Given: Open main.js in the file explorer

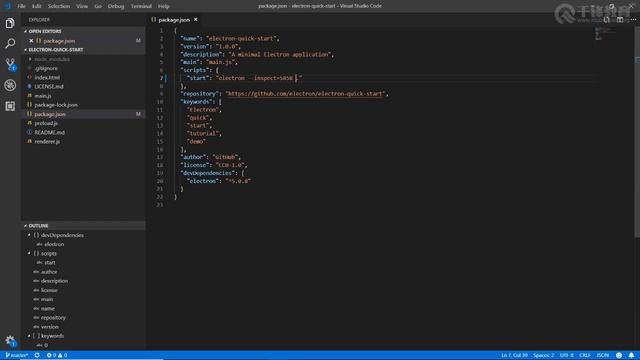Looking at the screenshot, I should coord(43,96).
